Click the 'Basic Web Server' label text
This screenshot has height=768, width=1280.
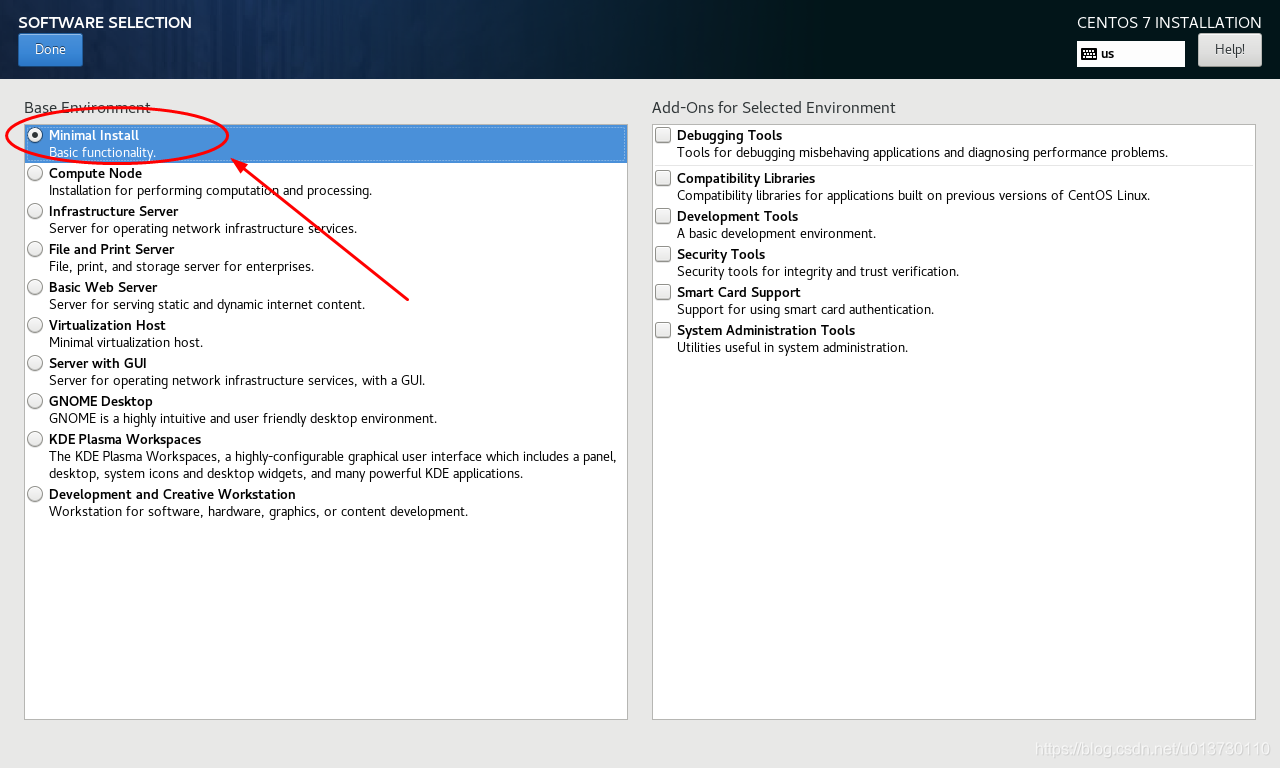click(103, 287)
